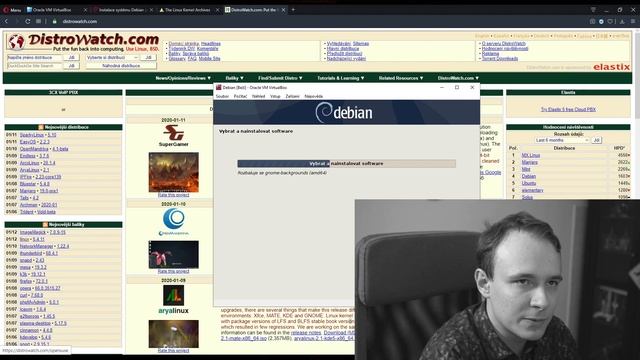Click Rate this project under SuperGamer

(x=173, y=195)
